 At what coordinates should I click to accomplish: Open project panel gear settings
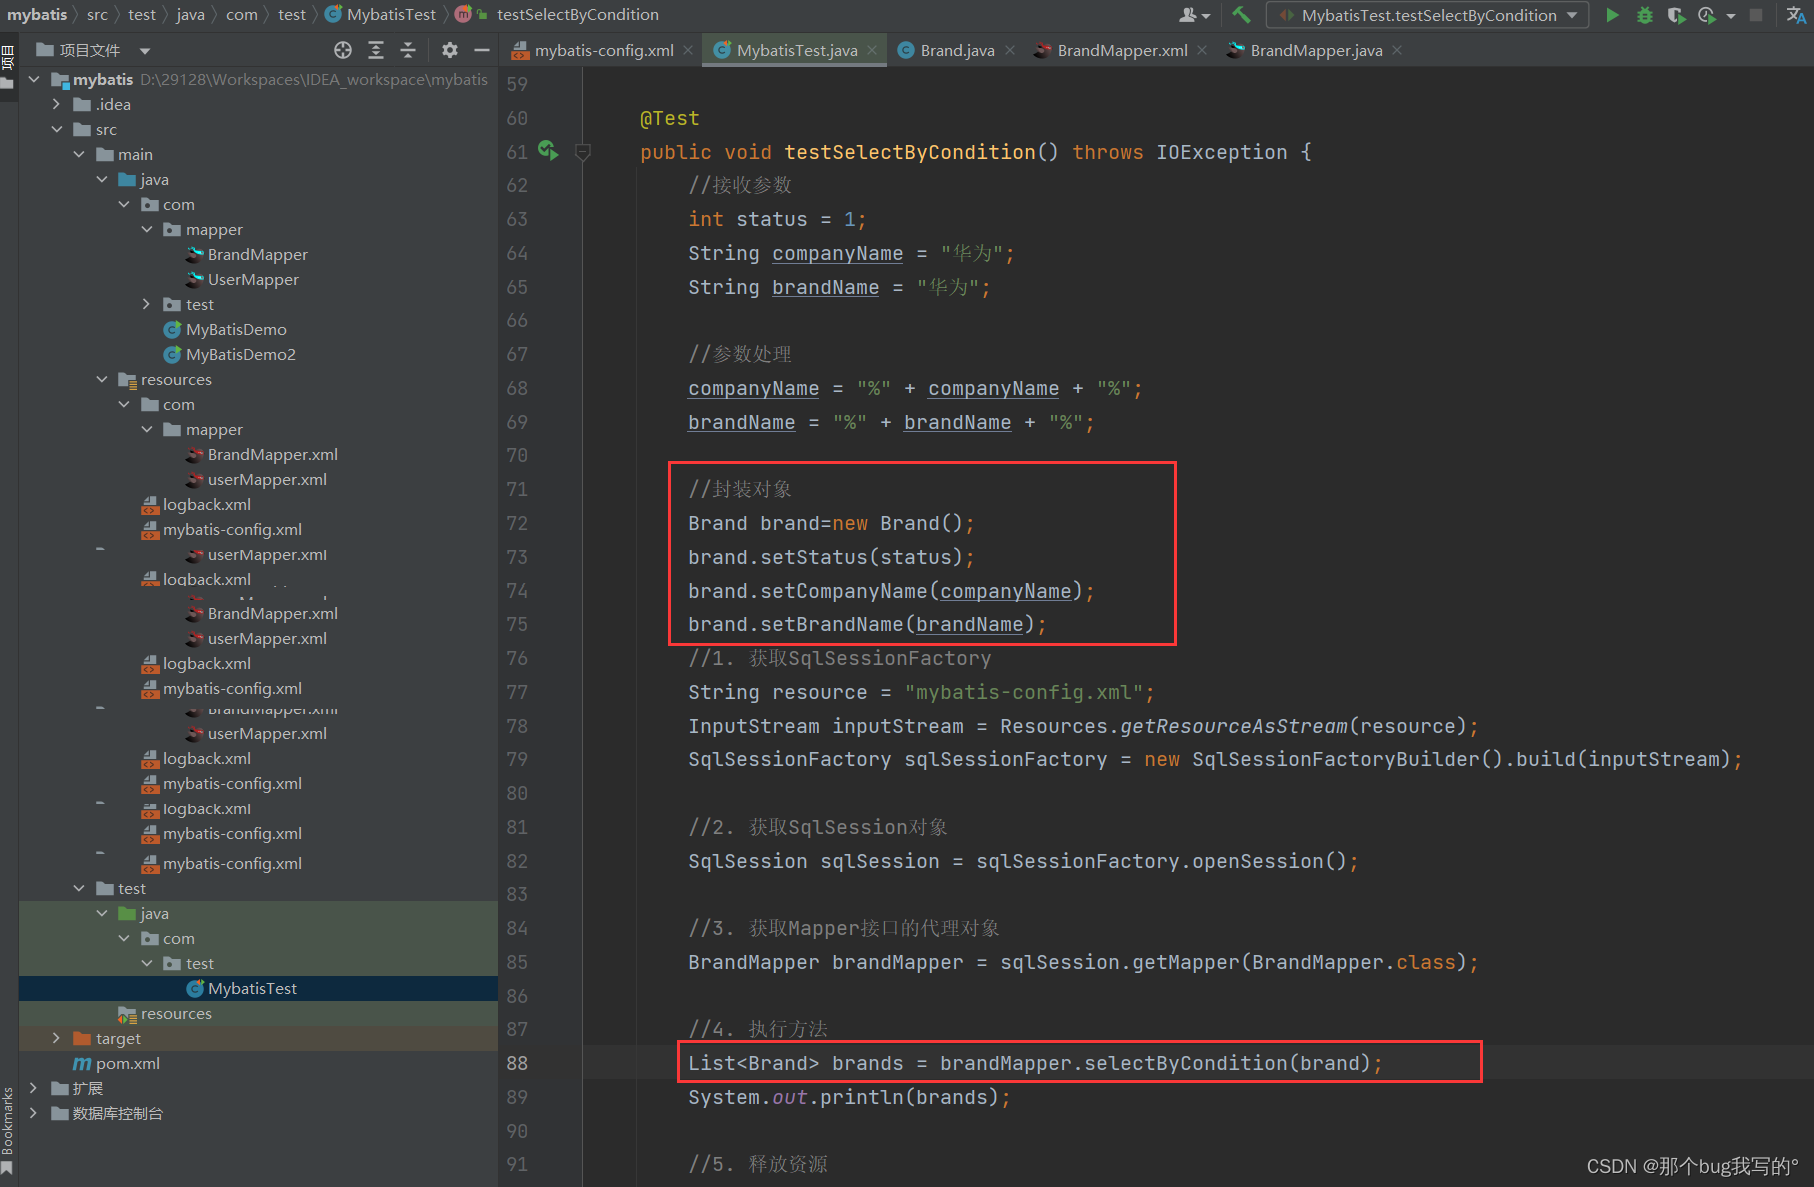[450, 50]
